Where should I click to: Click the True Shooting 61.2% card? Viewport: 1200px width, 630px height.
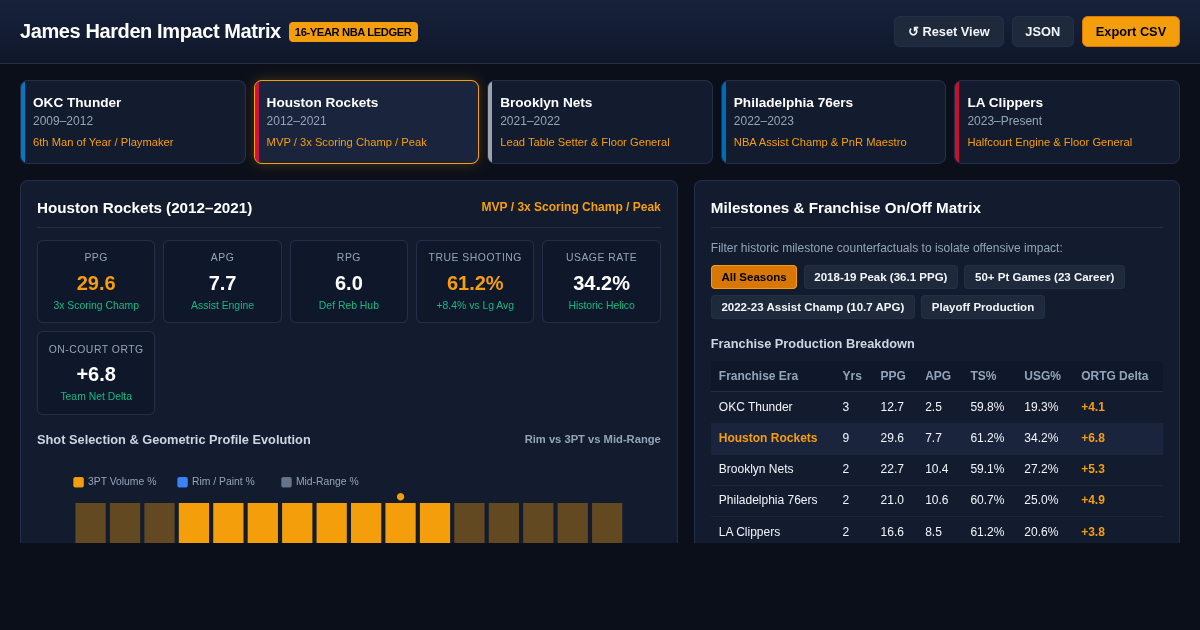pyautogui.click(x=475, y=282)
